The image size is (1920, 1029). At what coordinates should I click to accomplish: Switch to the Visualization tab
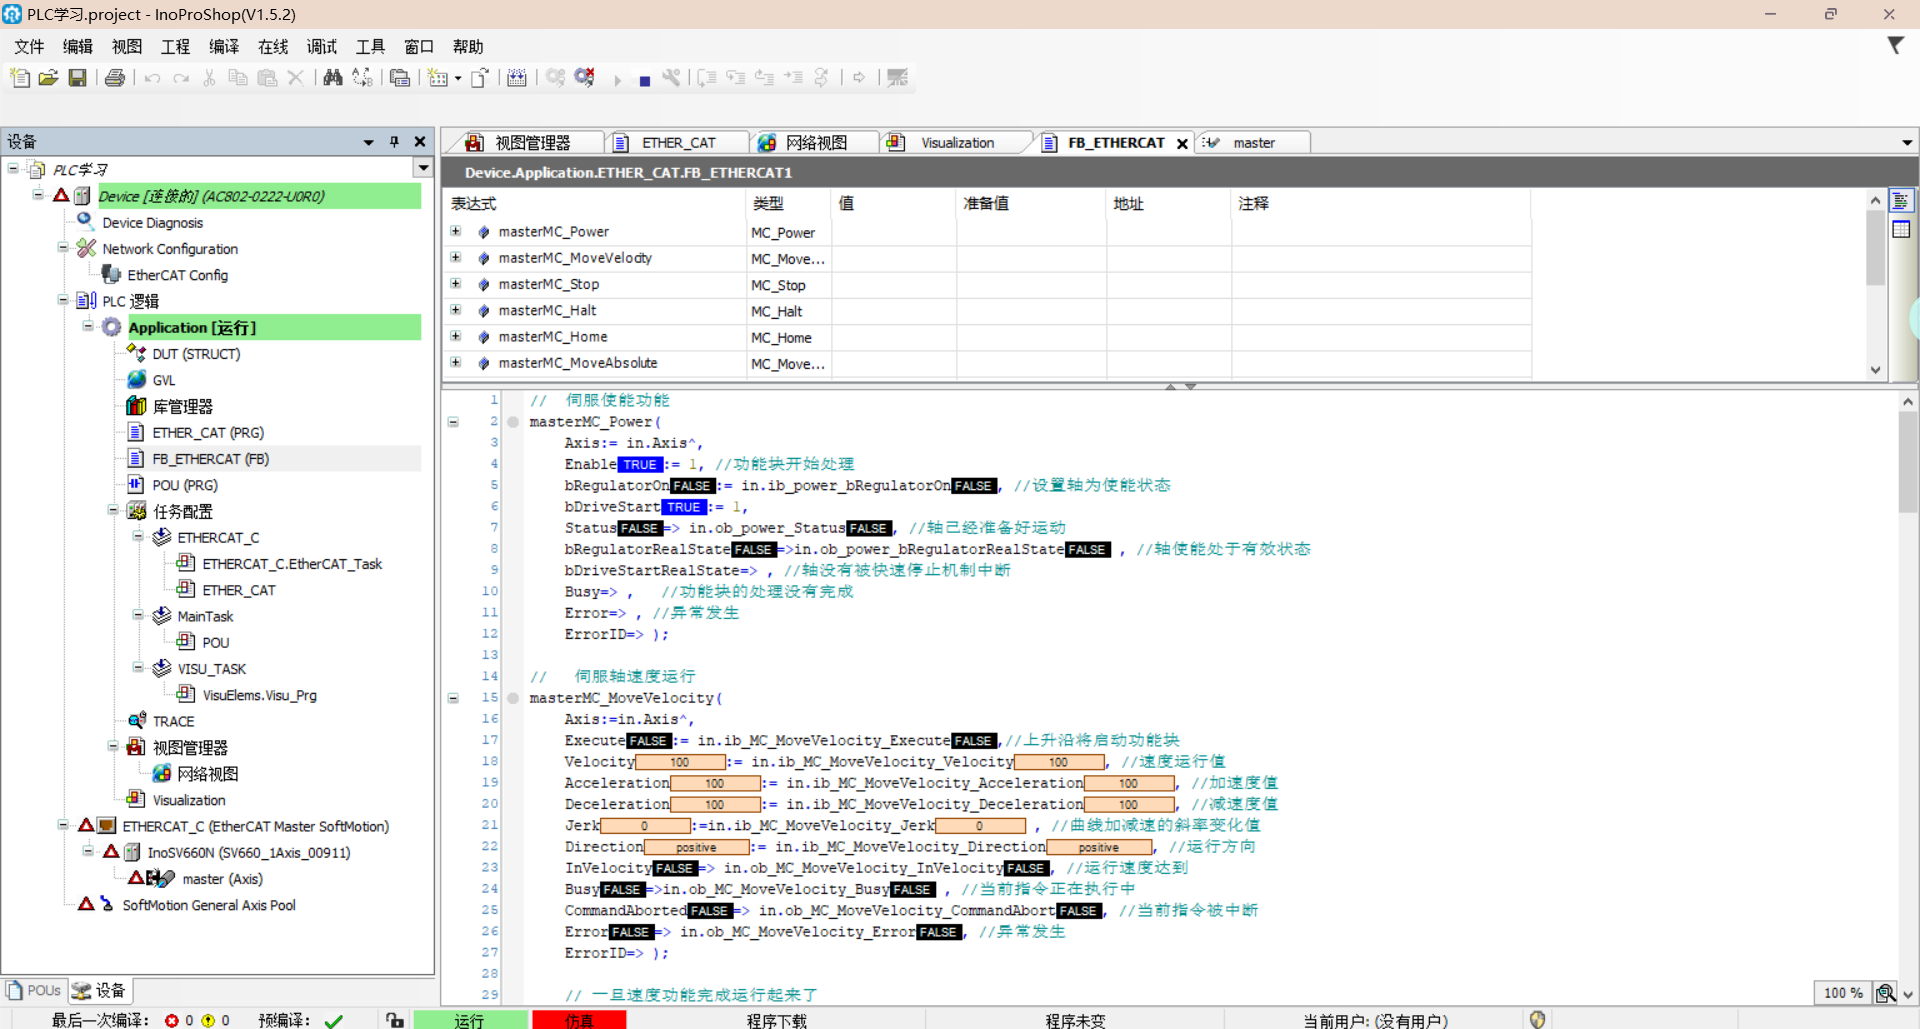tap(956, 143)
